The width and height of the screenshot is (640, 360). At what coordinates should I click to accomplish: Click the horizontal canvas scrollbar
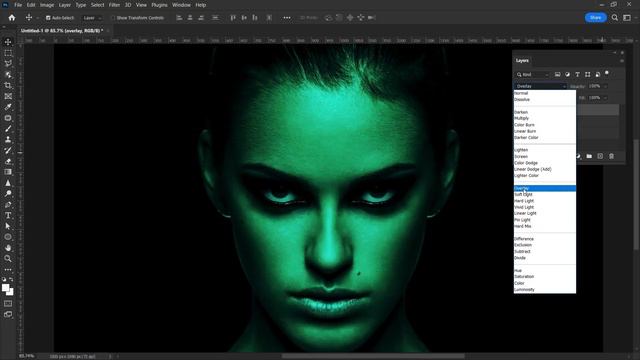(x=373, y=356)
